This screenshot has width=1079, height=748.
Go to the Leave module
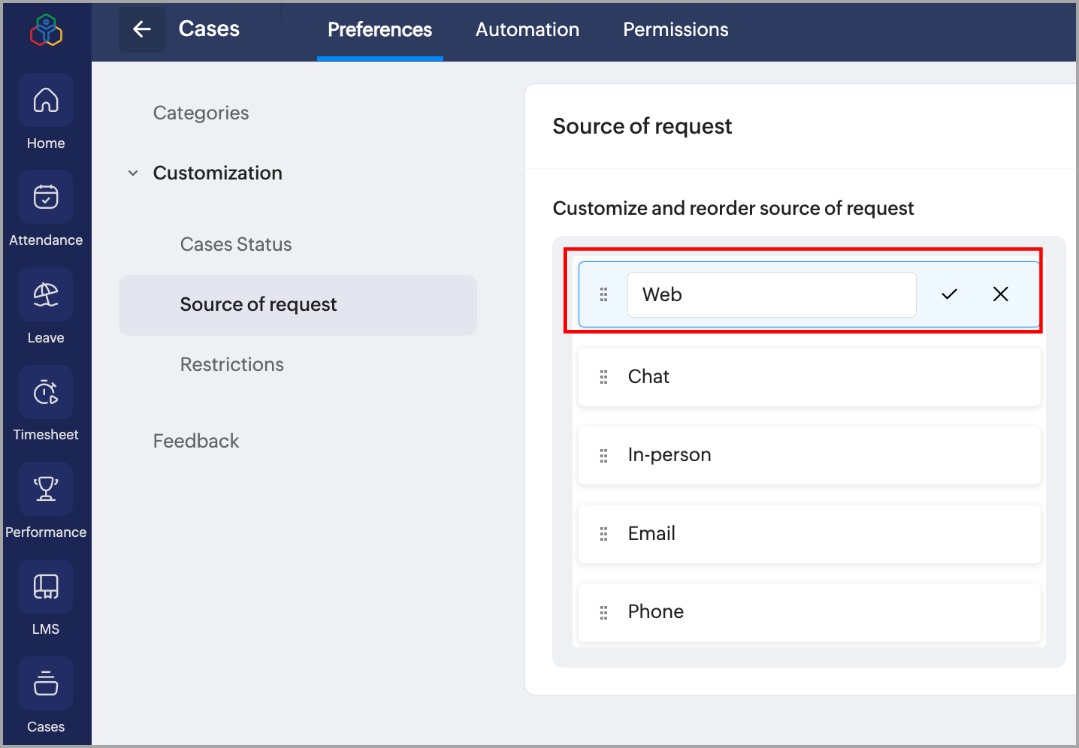(x=46, y=295)
